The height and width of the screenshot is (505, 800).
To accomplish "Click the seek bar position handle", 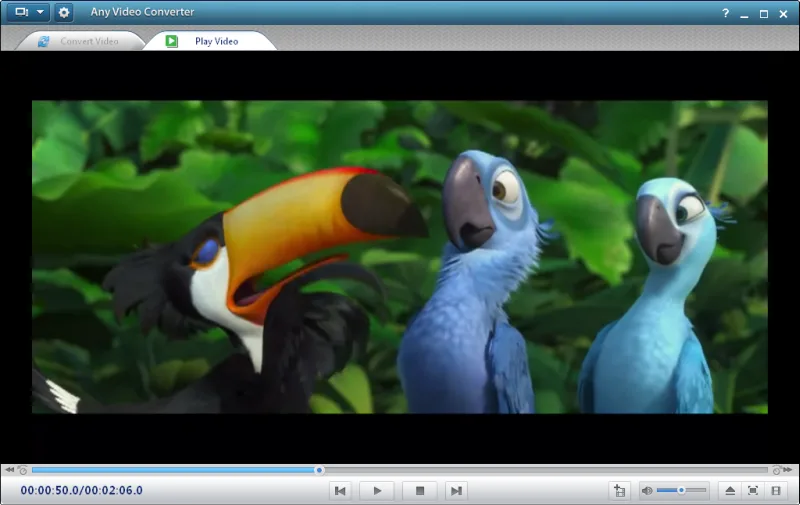I will point(319,470).
